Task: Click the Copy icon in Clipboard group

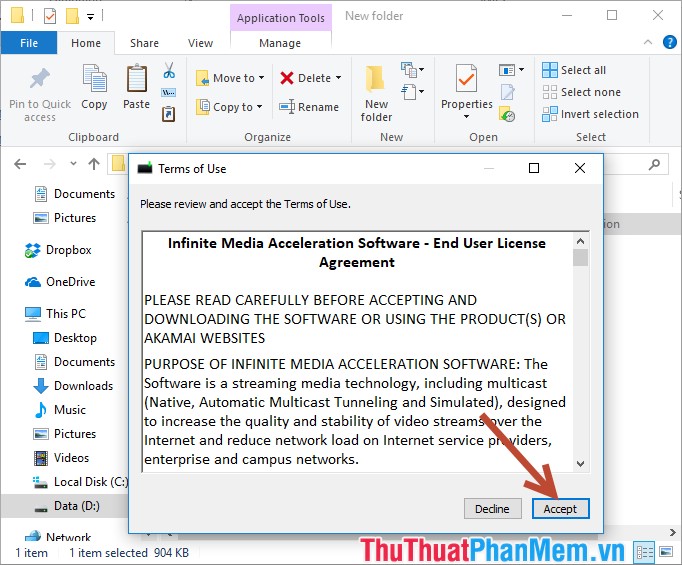Action: pyautogui.click(x=94, y=78)
